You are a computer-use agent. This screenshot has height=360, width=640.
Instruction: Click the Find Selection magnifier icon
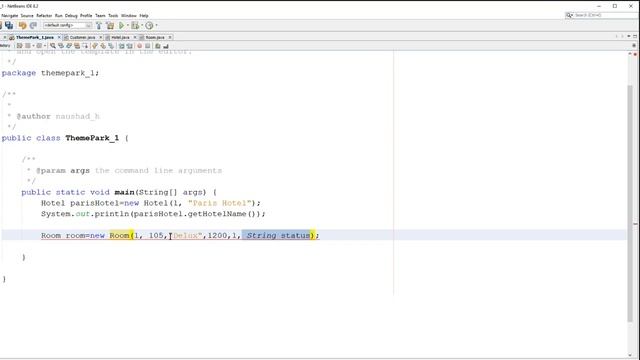(53, 46)
